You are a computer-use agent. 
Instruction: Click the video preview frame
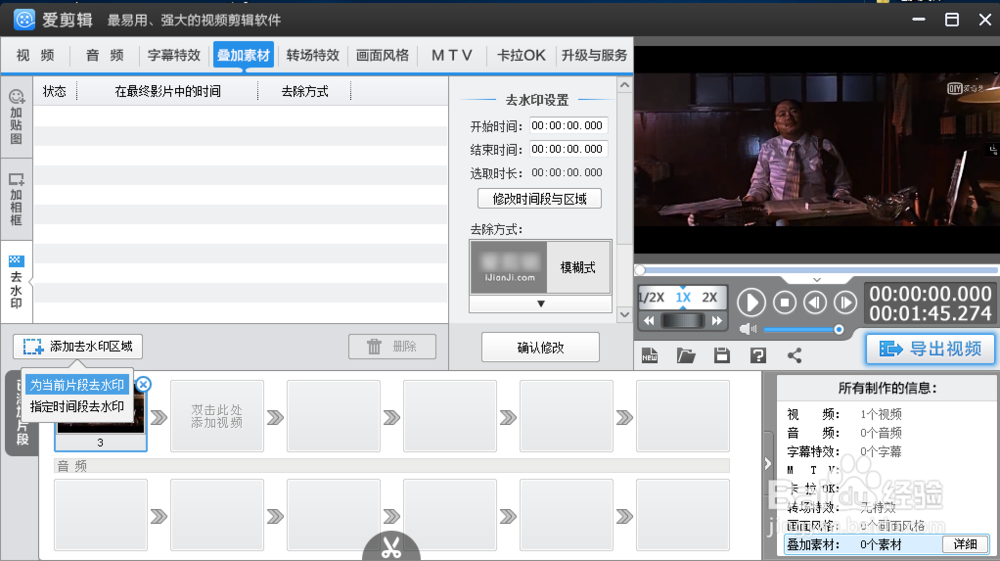point(817,150)
